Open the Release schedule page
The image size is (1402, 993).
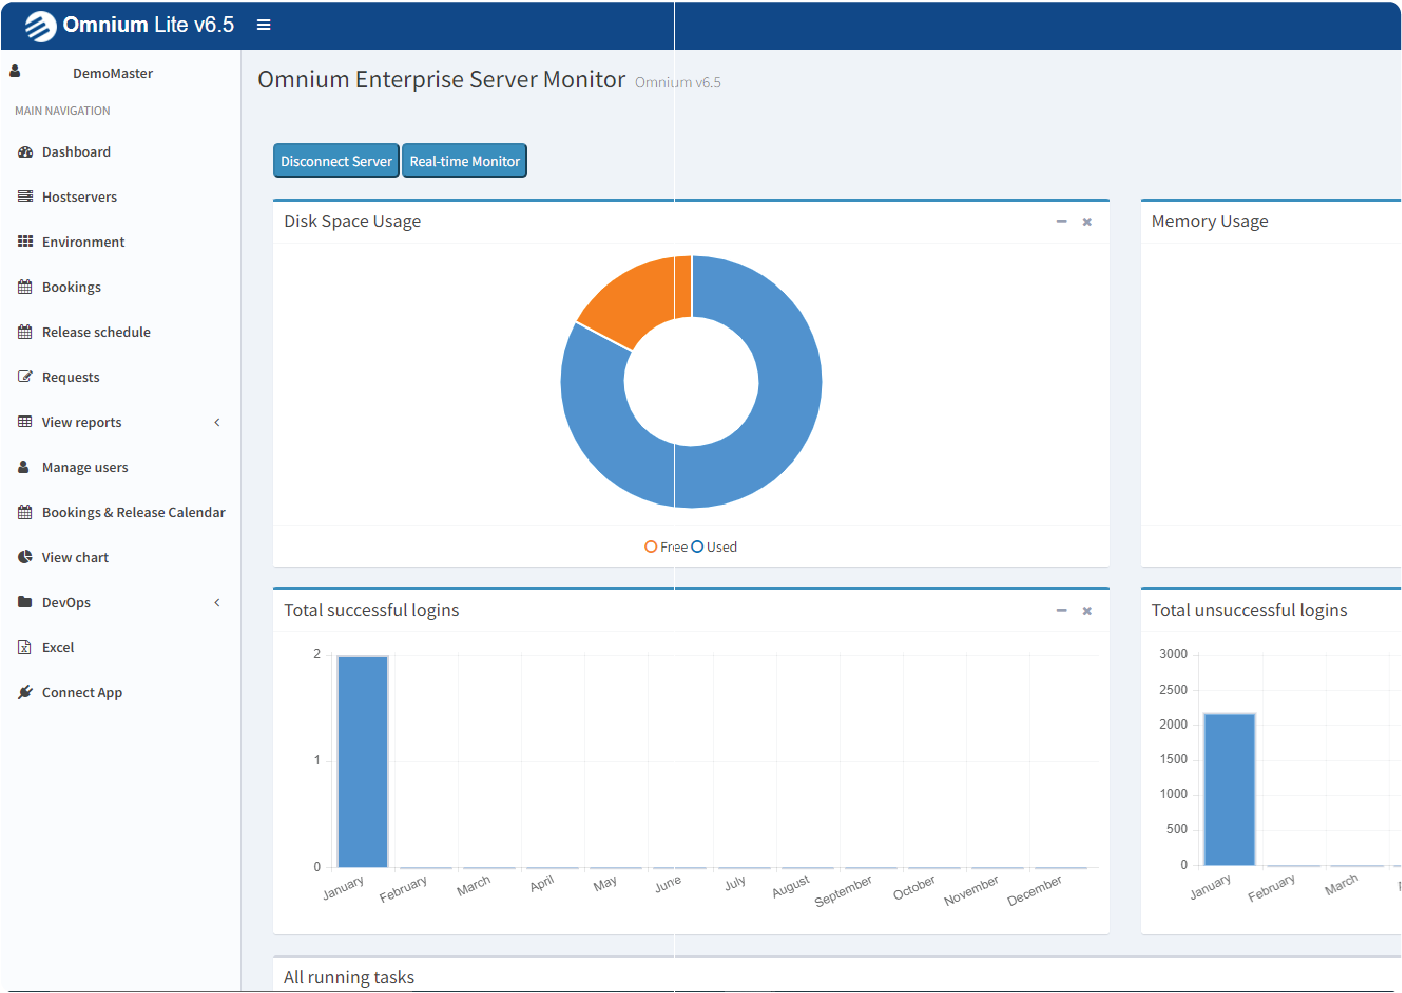tap(120, 332)
